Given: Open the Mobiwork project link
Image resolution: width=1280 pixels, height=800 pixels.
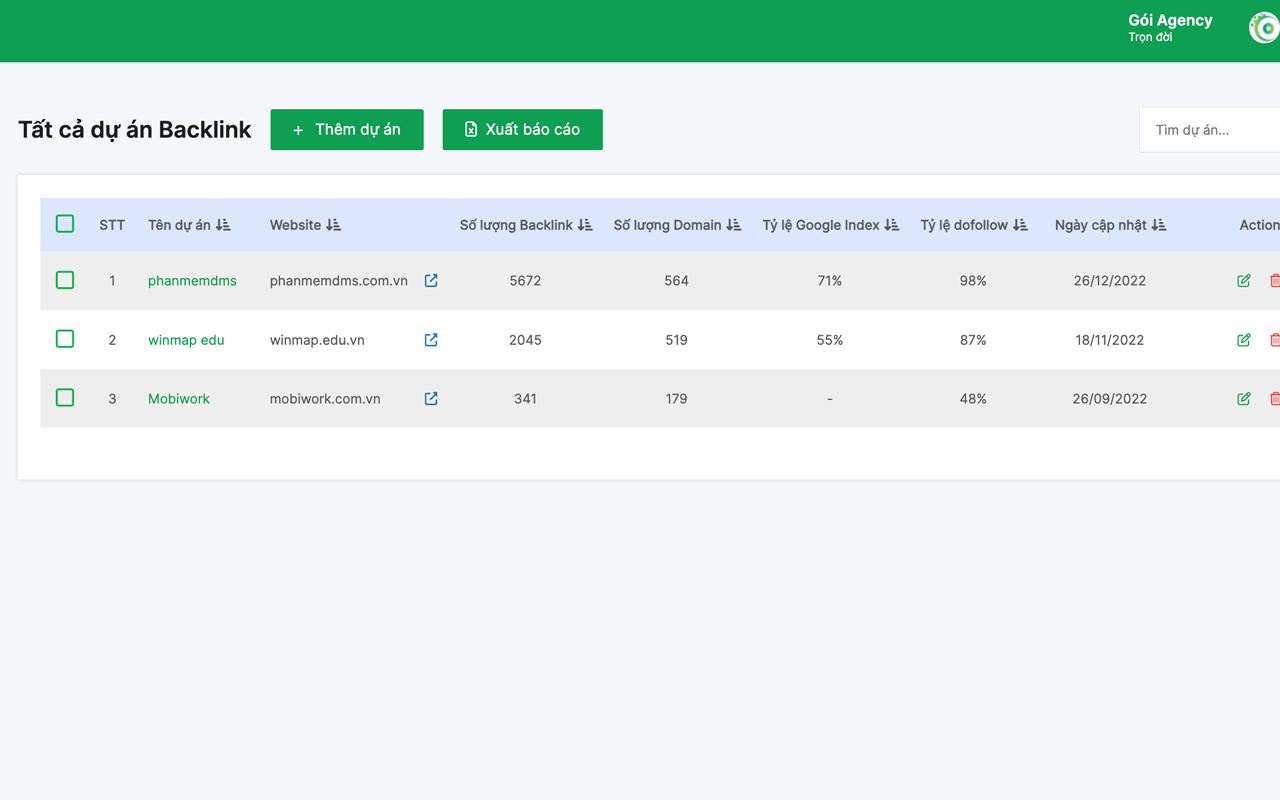Looking at the screenshot, I should coord(179,398).
